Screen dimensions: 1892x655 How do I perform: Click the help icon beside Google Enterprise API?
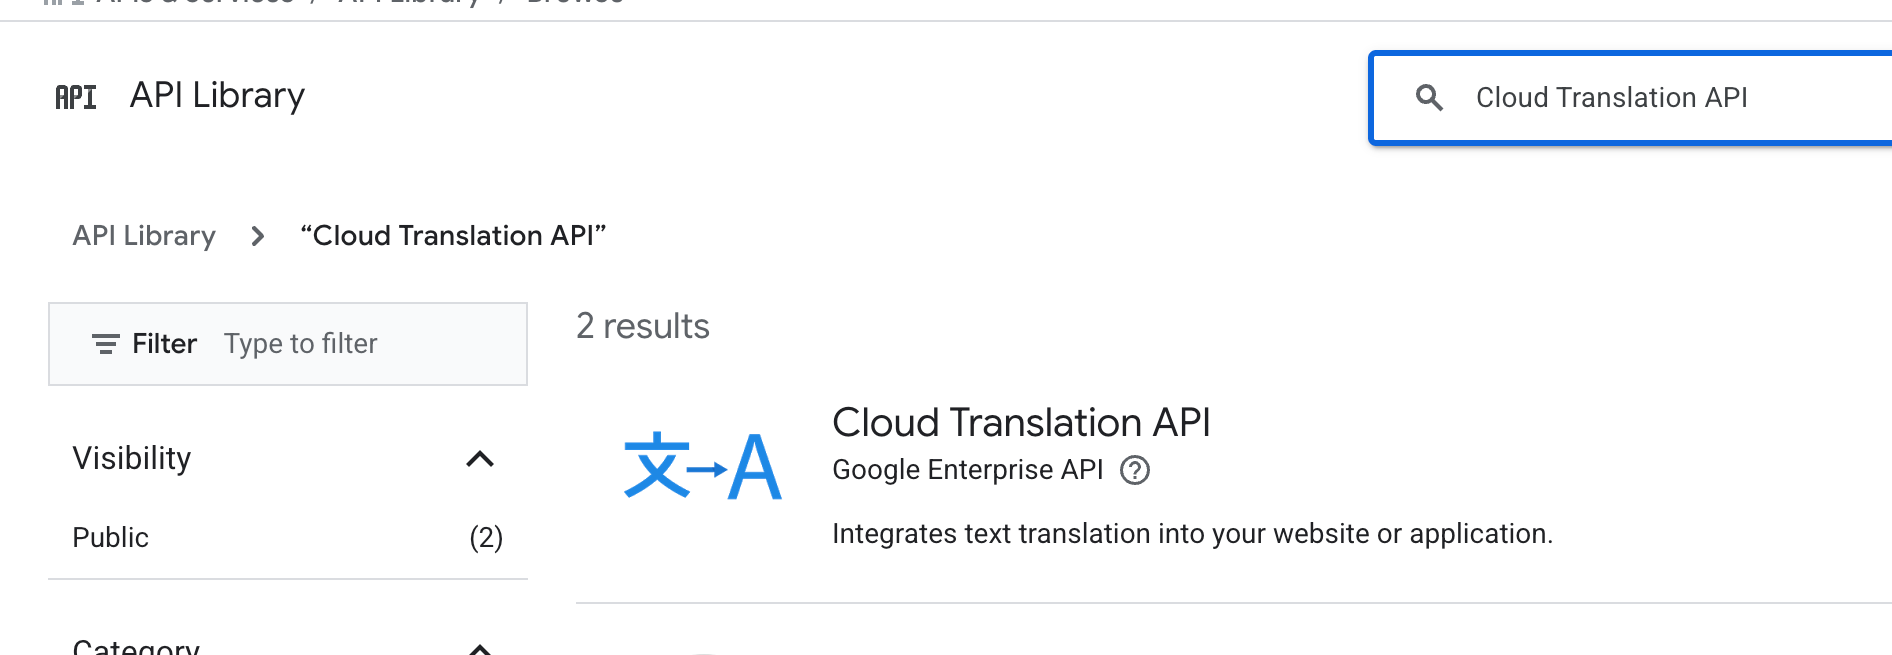click(1135, 470)
